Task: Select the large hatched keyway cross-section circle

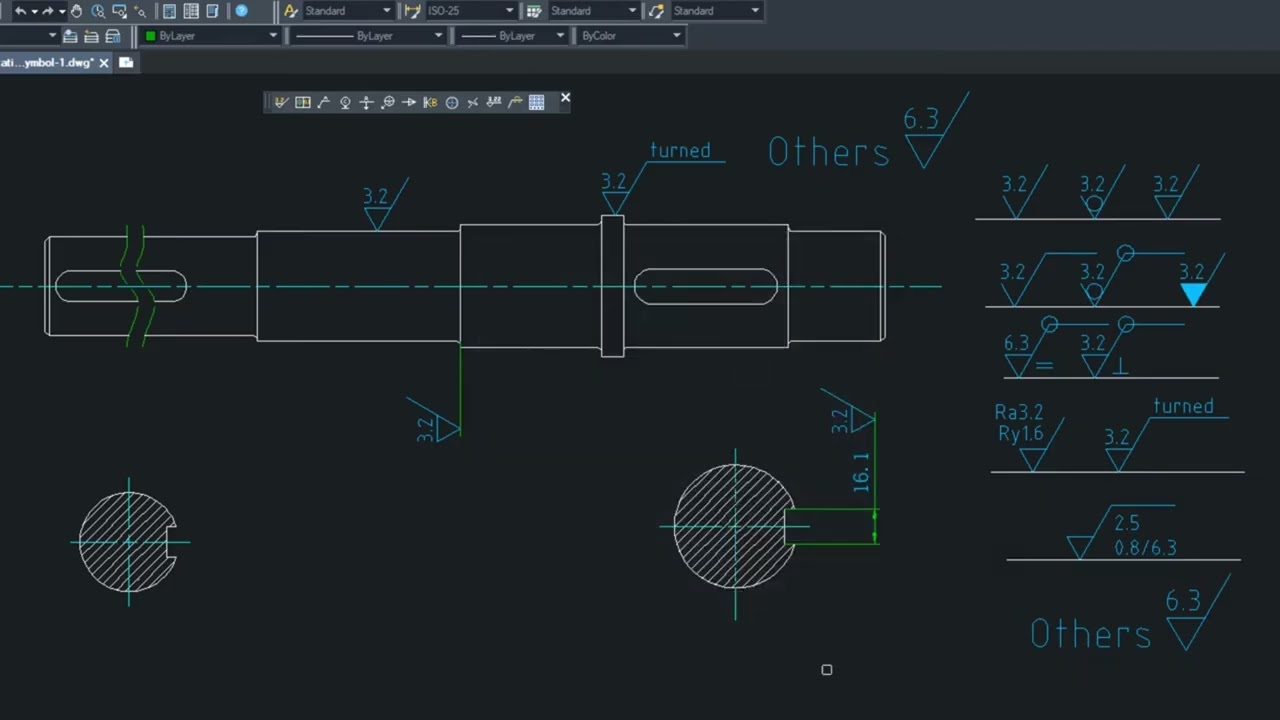Action: [x=735, y=526]
